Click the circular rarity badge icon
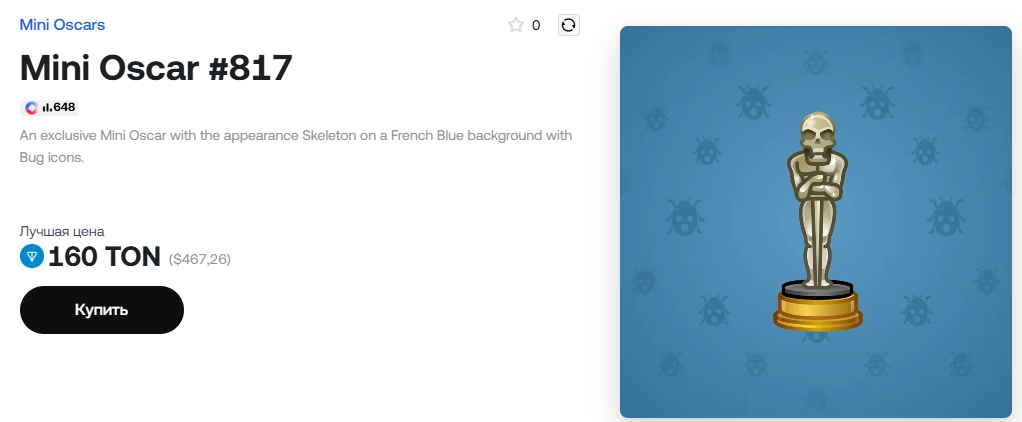The height and width of the screenshot is (422, 1022). tap(31, 108)
